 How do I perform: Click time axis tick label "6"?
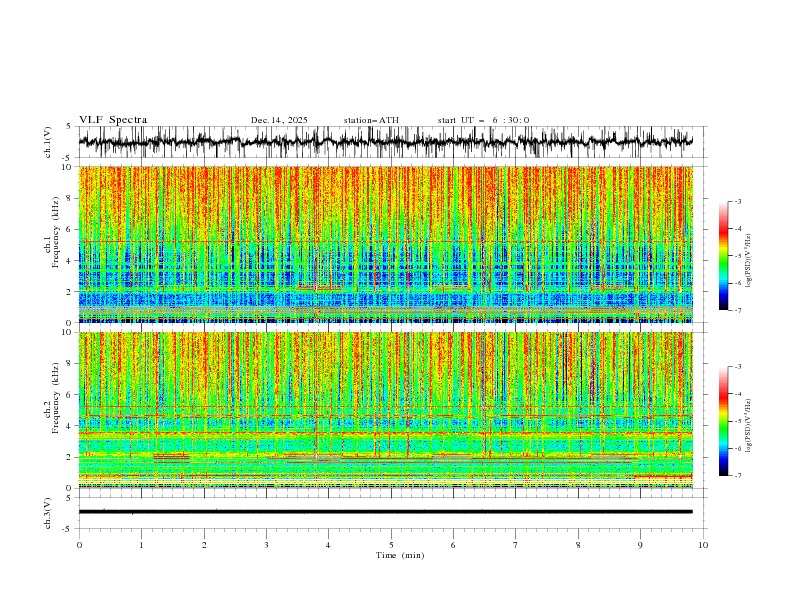click(x=453, y=545)
